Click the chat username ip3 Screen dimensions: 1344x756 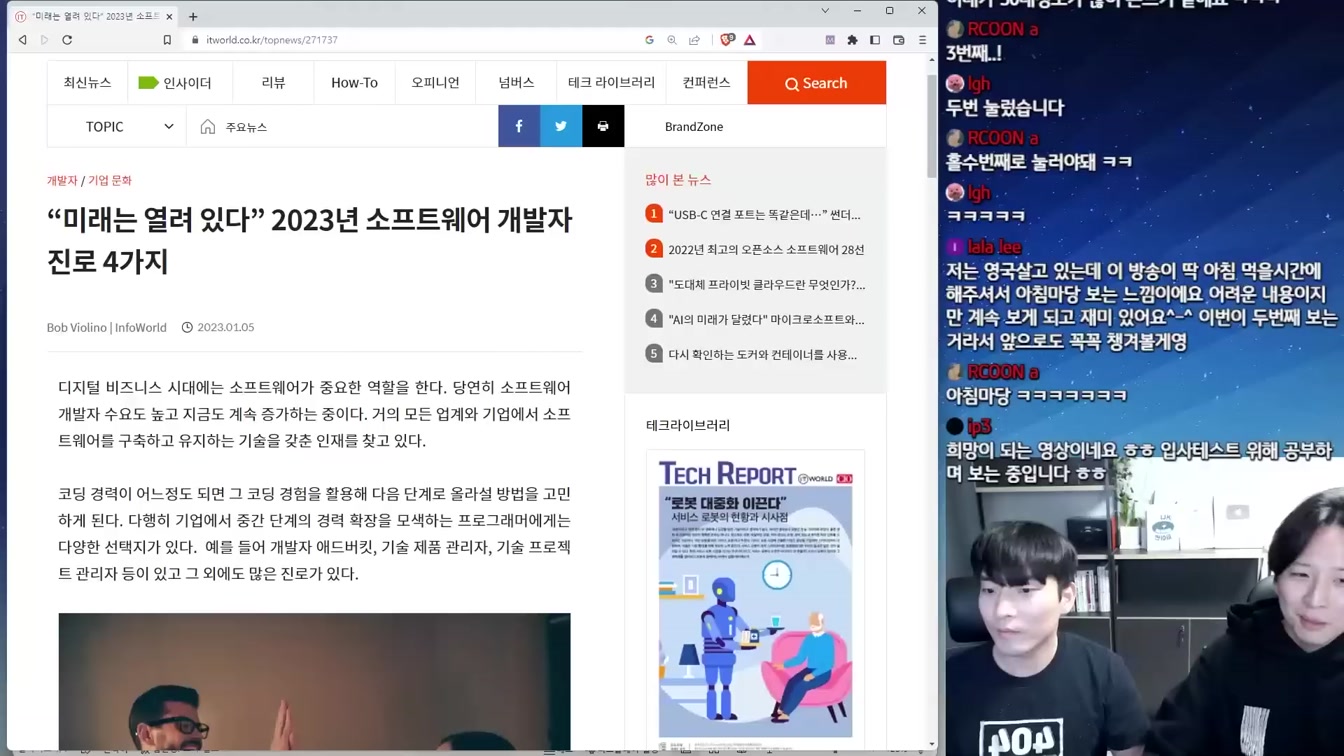click(979, 427)
